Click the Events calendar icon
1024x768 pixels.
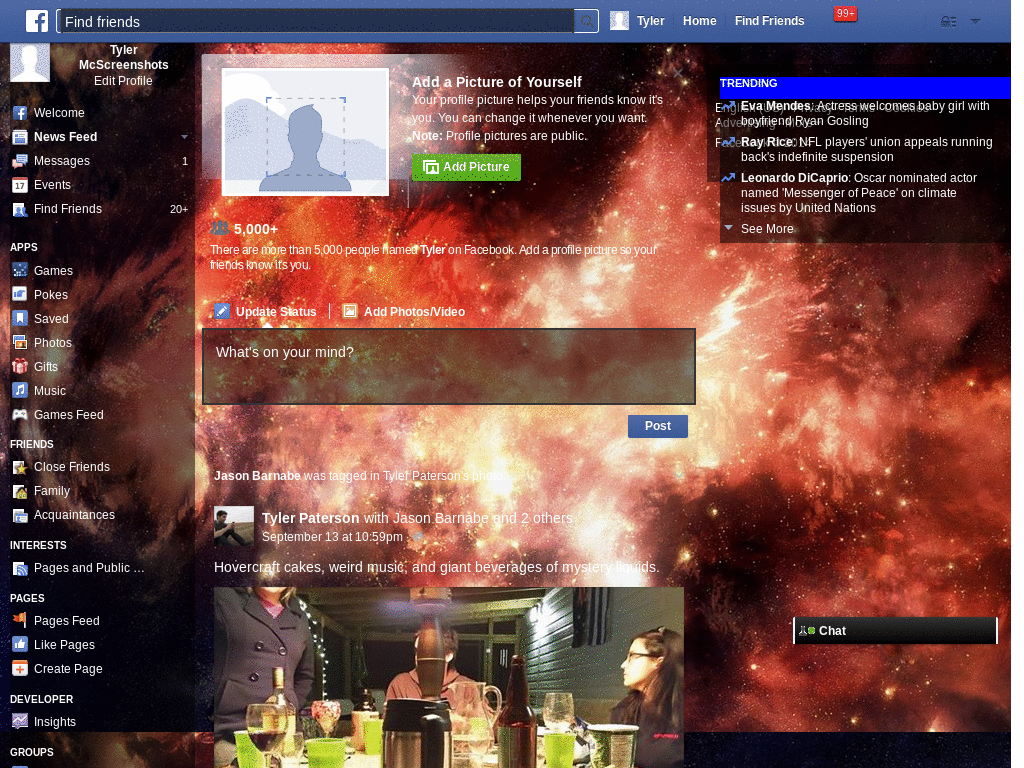coord(20,185)
